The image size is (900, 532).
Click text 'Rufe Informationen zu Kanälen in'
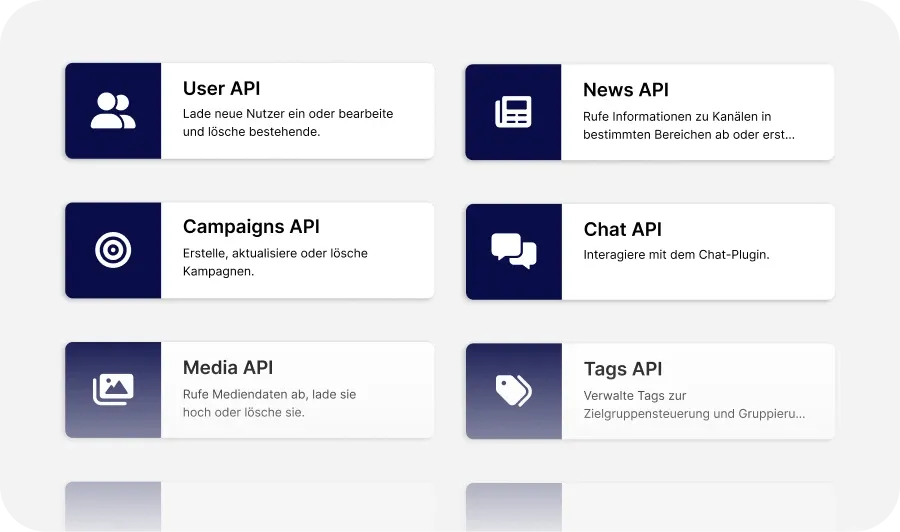coord(677,117)
